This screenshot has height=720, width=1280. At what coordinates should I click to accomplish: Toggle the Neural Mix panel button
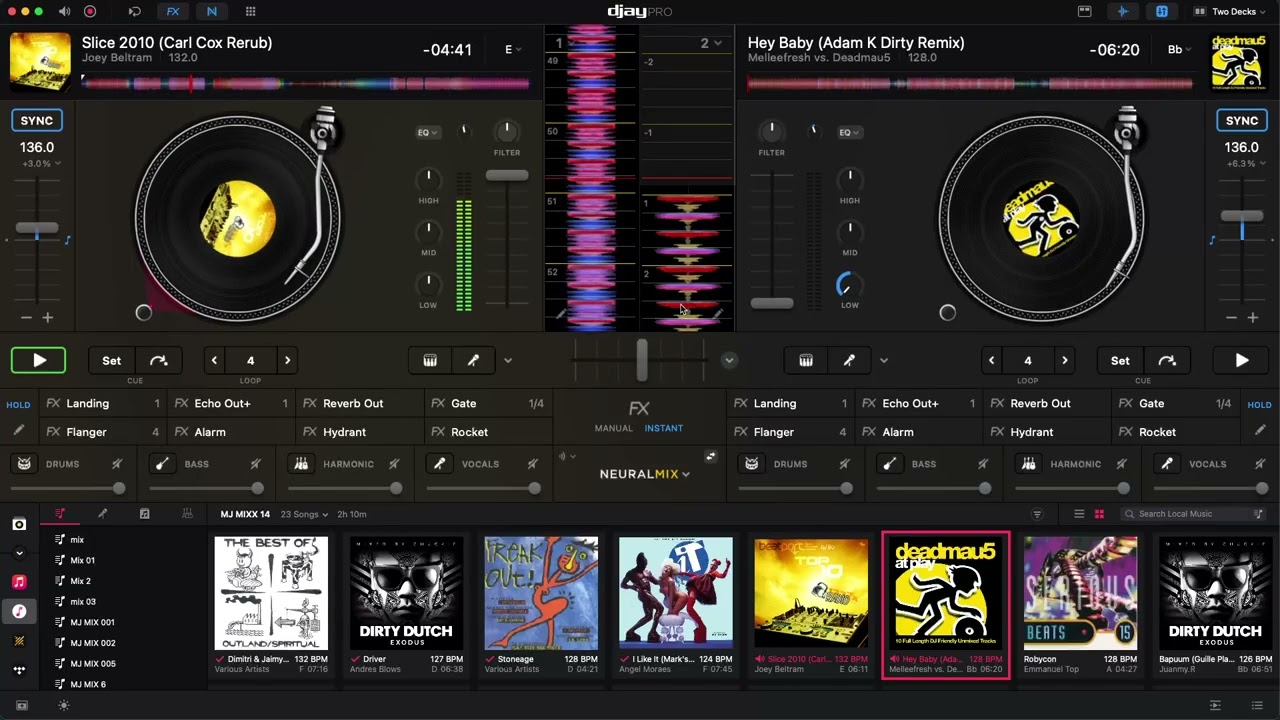tap(211, 12)
